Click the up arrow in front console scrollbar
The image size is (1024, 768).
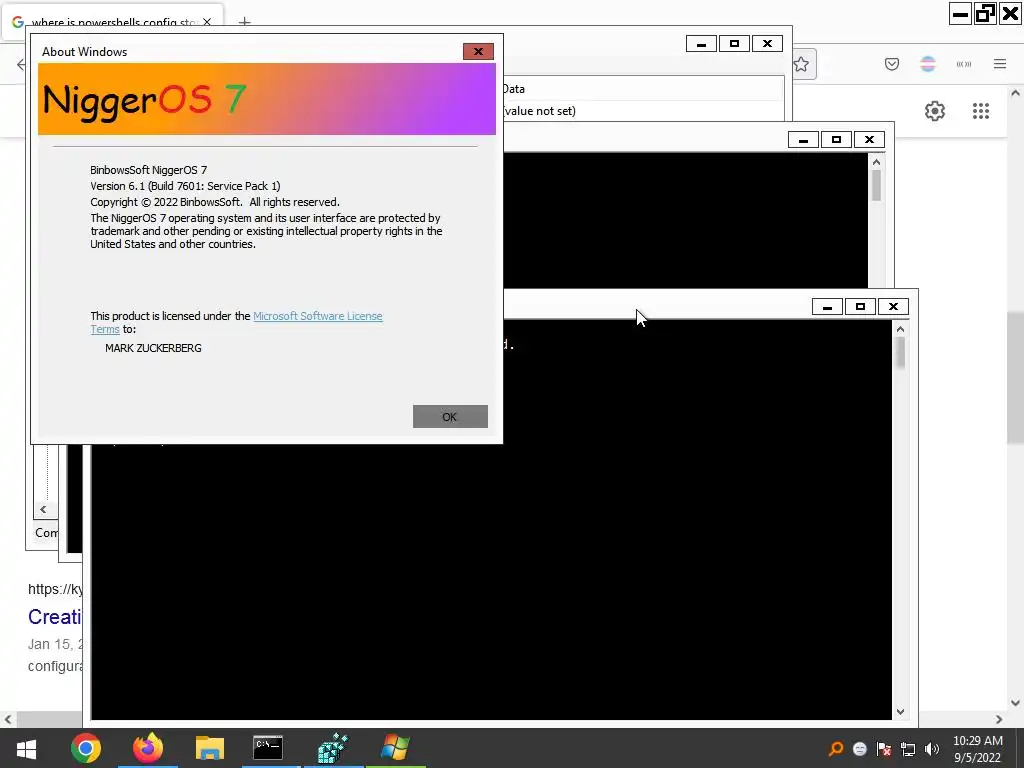tap(901, 329)
